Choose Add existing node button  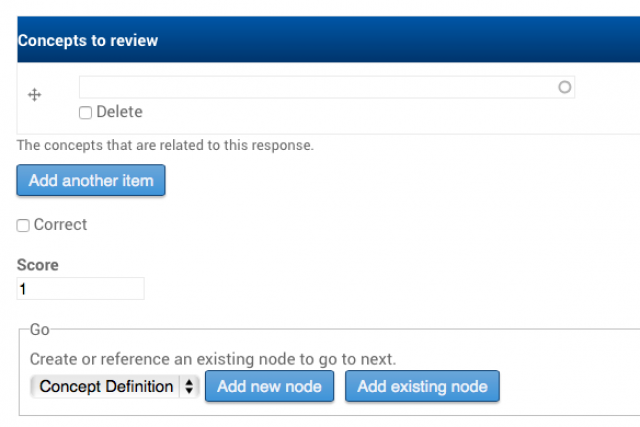click(422, 386)
